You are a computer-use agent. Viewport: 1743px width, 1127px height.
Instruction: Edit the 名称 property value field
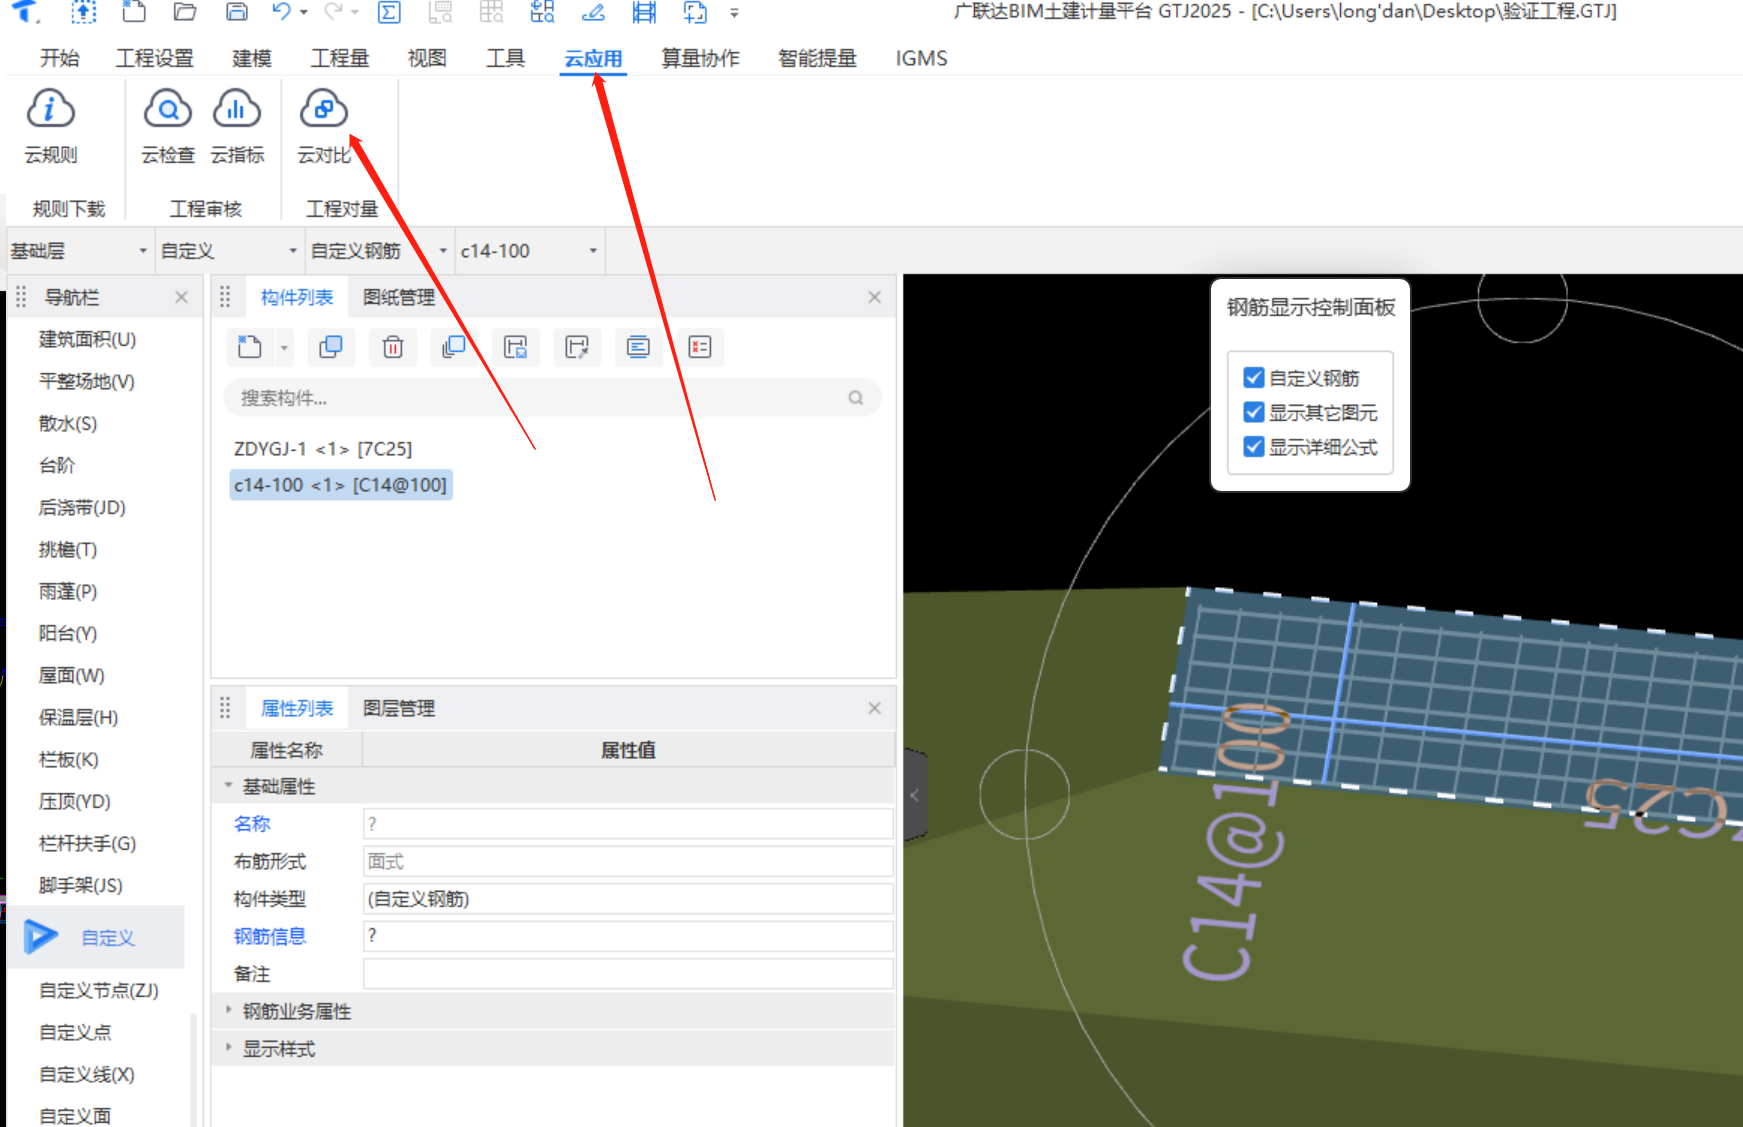(x=628, y=824)
